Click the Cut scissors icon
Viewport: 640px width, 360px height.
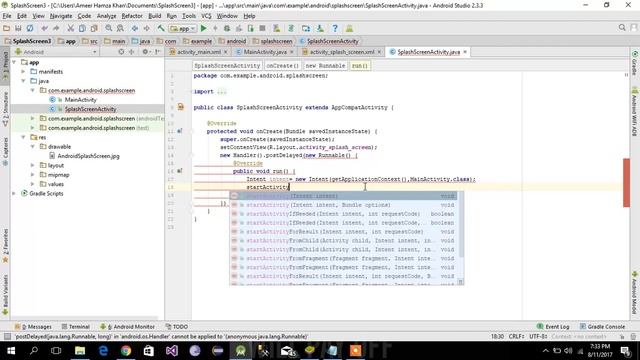pyautogui.click(x=71, y=28)
